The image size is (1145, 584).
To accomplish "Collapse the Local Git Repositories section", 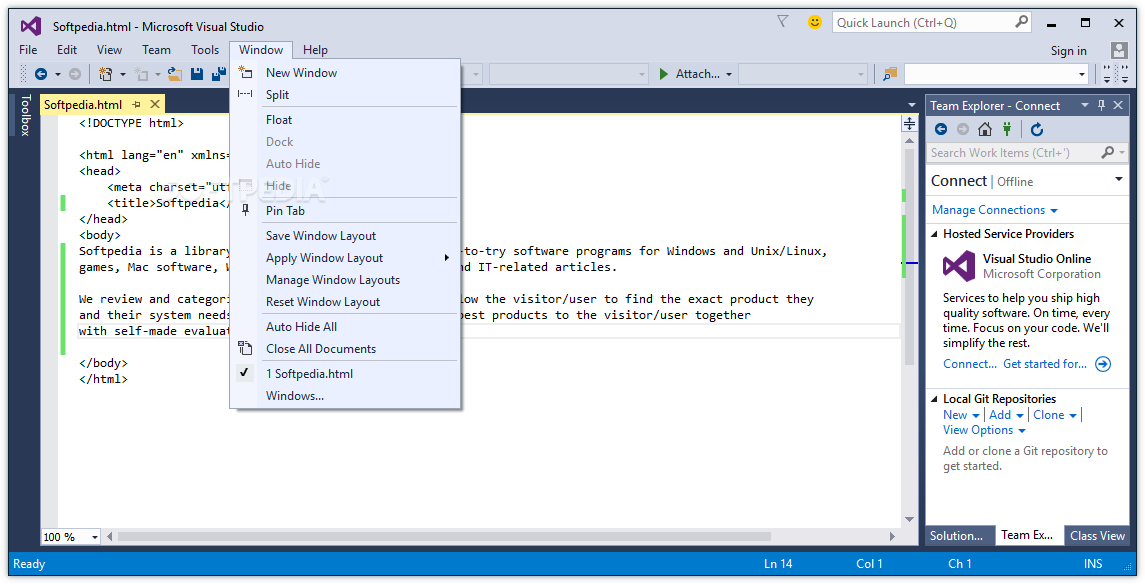I will click(x=935, y=399).
